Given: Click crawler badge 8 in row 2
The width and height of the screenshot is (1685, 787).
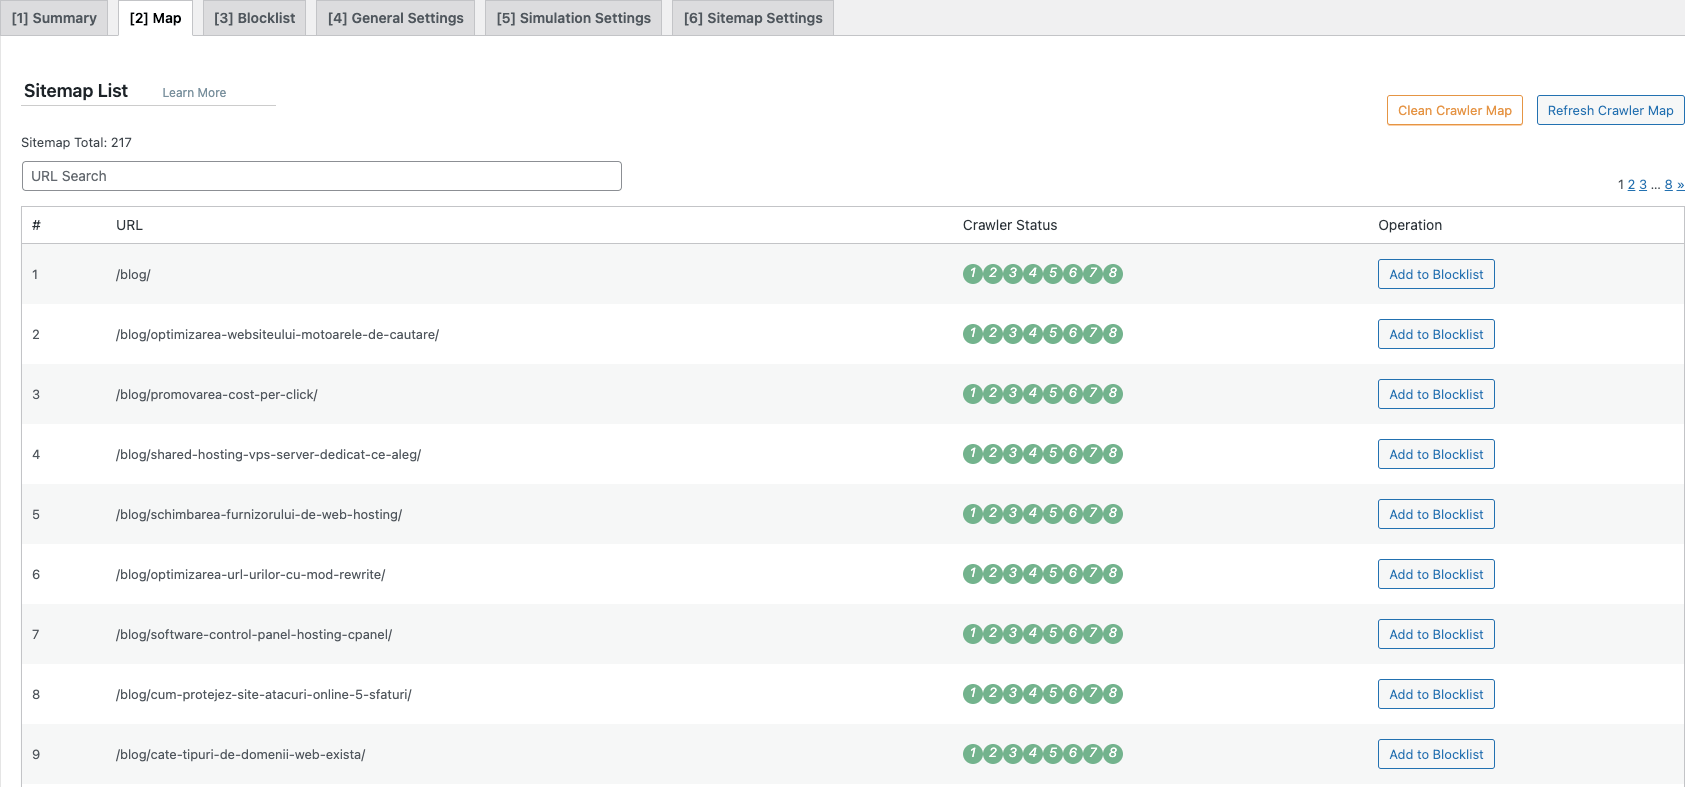Looking at the screenshot, I should pyautogui.click(x=1112, y=334).
